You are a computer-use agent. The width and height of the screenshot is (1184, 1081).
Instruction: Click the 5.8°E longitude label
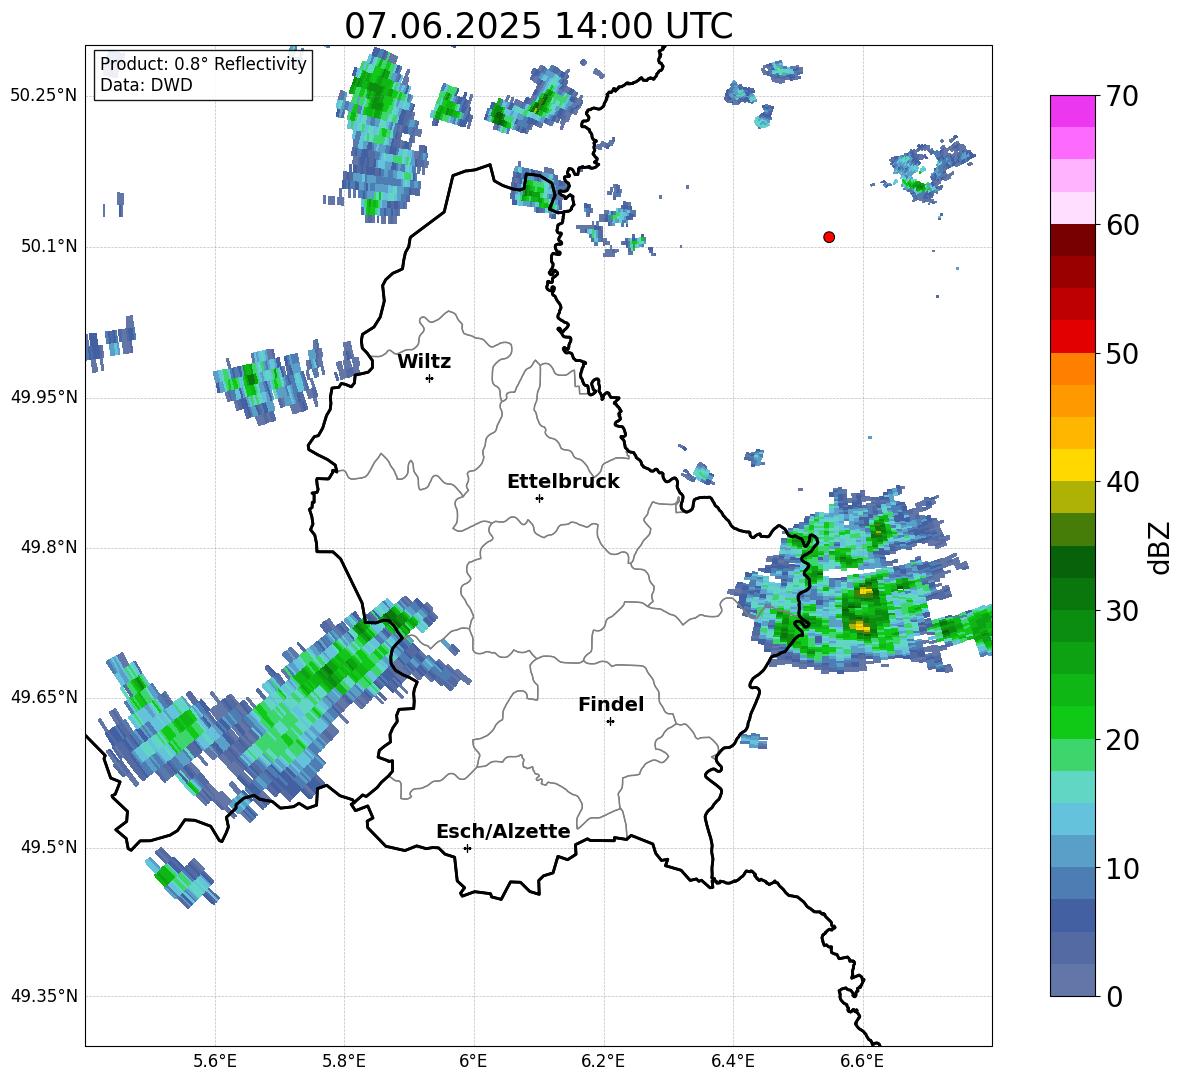coord(344,1061)
